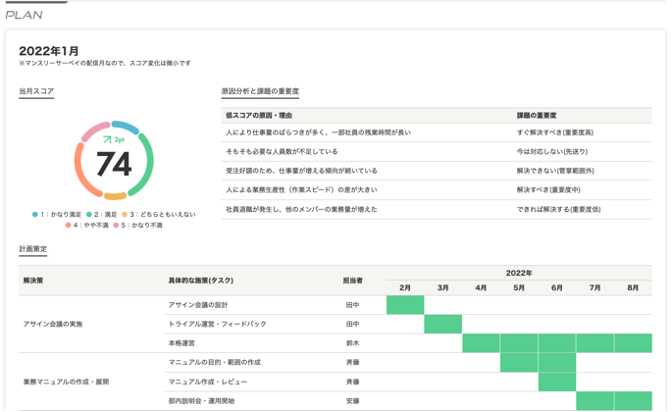
Task: Select the 8月 month column header
Action: tap(633, 287)
